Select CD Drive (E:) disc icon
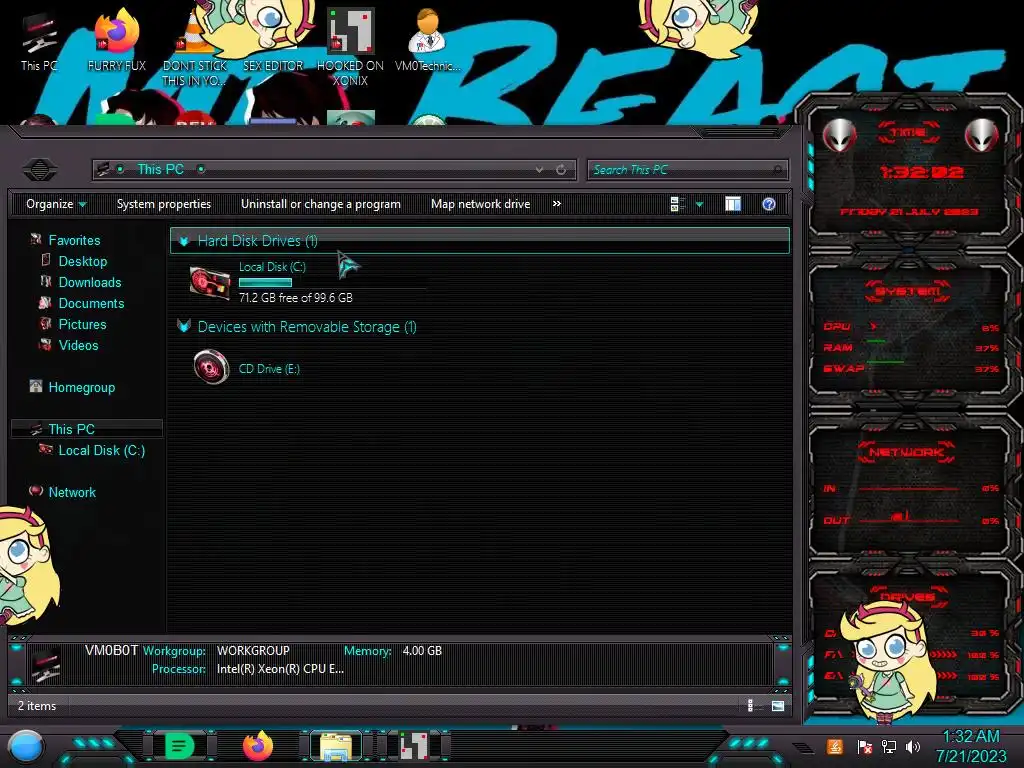 211,367
